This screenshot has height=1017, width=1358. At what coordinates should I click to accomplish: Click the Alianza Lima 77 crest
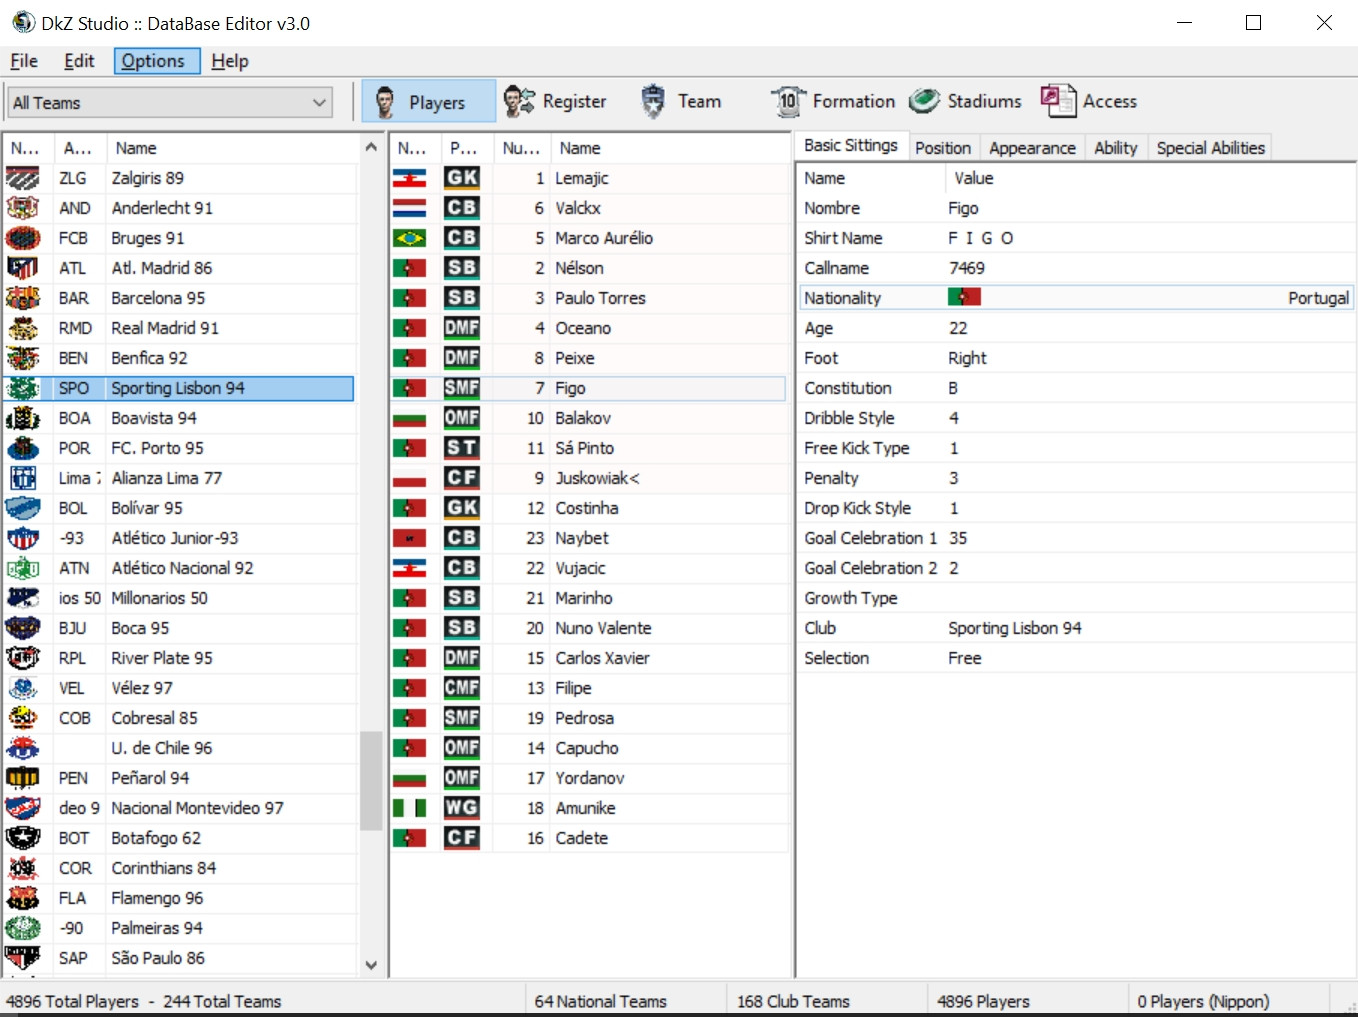click(23, 478)
